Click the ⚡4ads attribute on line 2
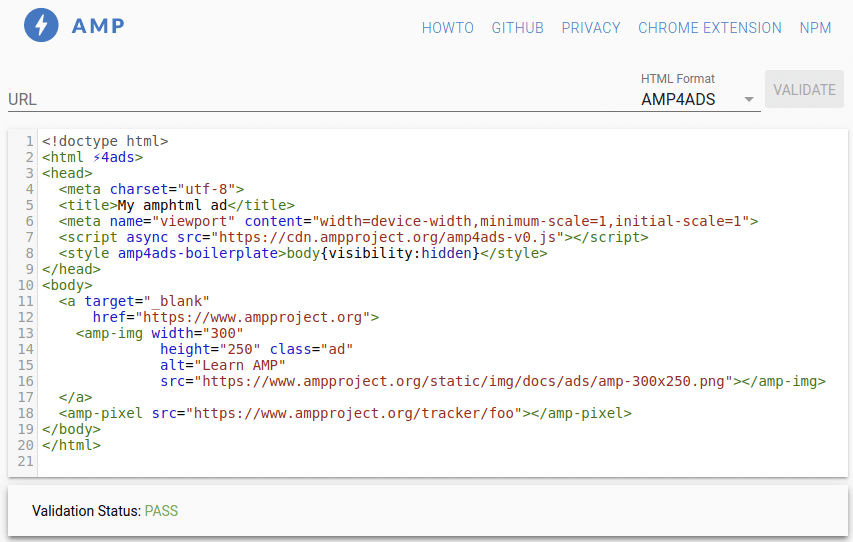The height and width of the screenshot is (542, 853). [x=113, y=157]
